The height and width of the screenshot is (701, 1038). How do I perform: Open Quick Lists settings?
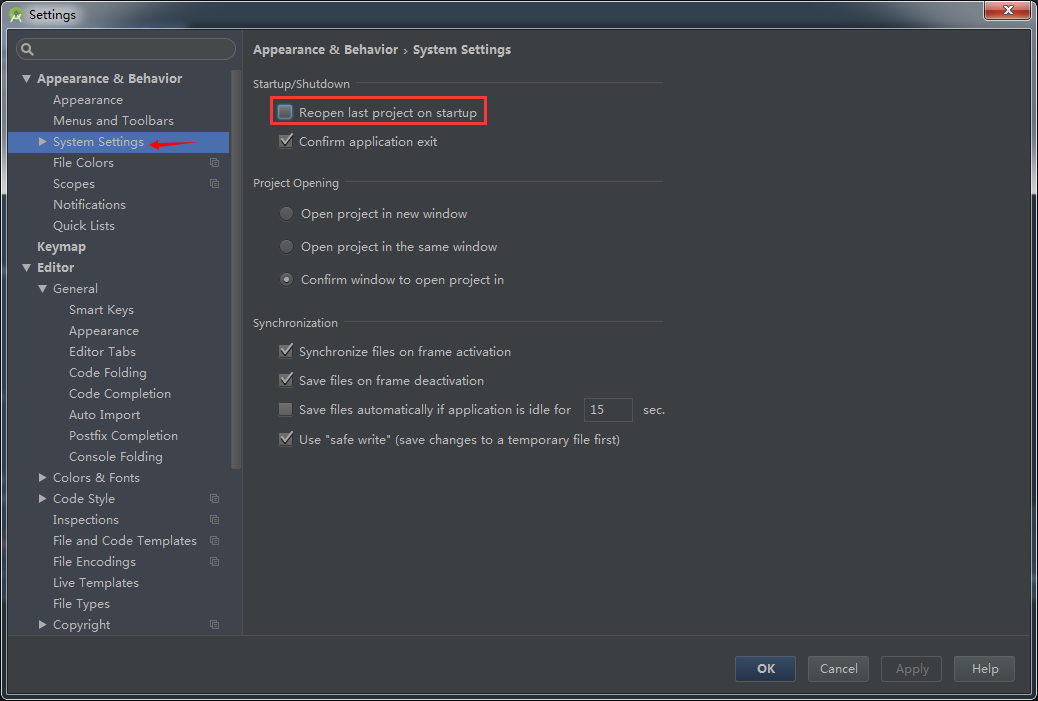83,226
